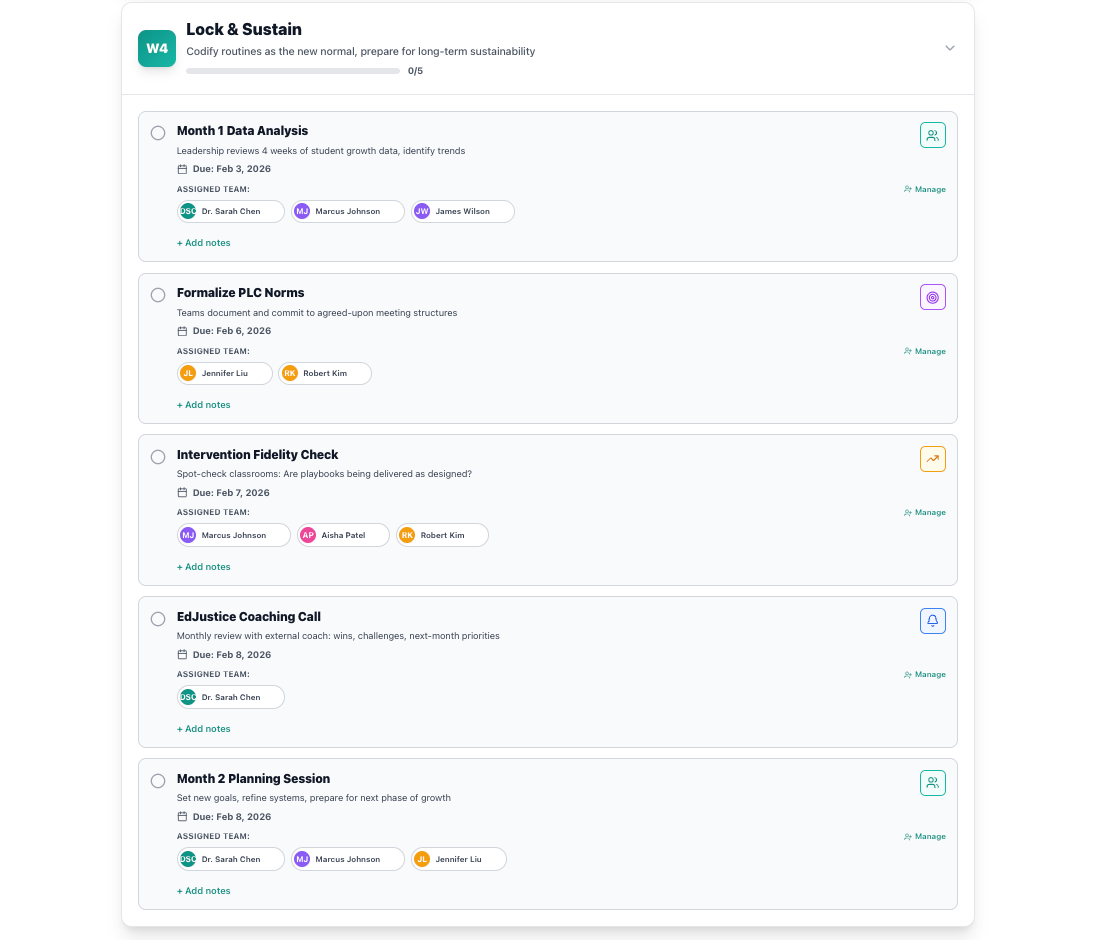
Task: Select James Wilson chip in Month 1 Data Analysis
Action: 463,211
